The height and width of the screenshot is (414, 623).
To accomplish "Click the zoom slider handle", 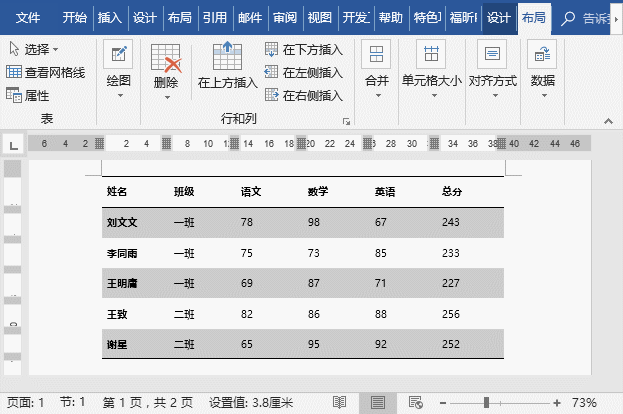I will (x=486, y=403).
